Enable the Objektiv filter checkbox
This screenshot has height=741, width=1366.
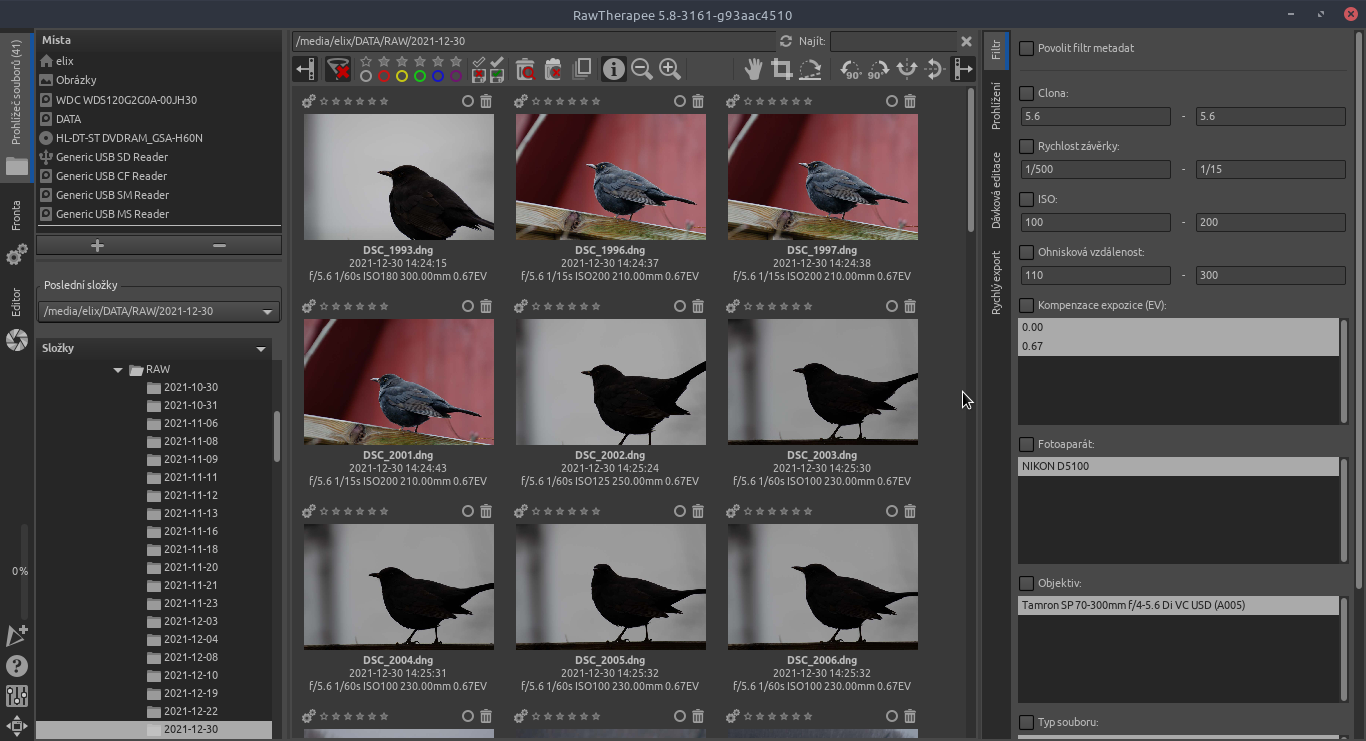[x=1026, y=583]
